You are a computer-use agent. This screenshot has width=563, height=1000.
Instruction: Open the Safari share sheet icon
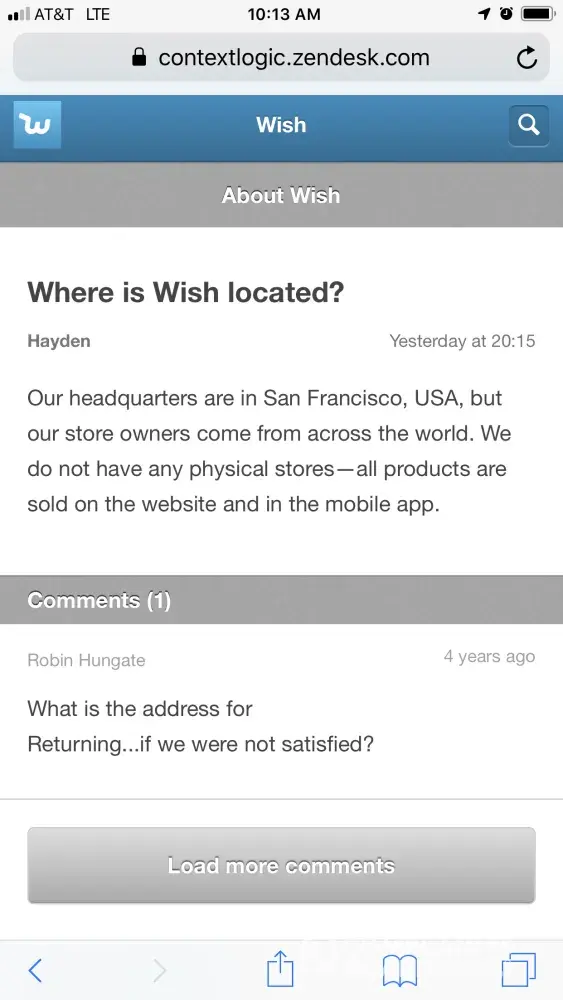[280, 968]
